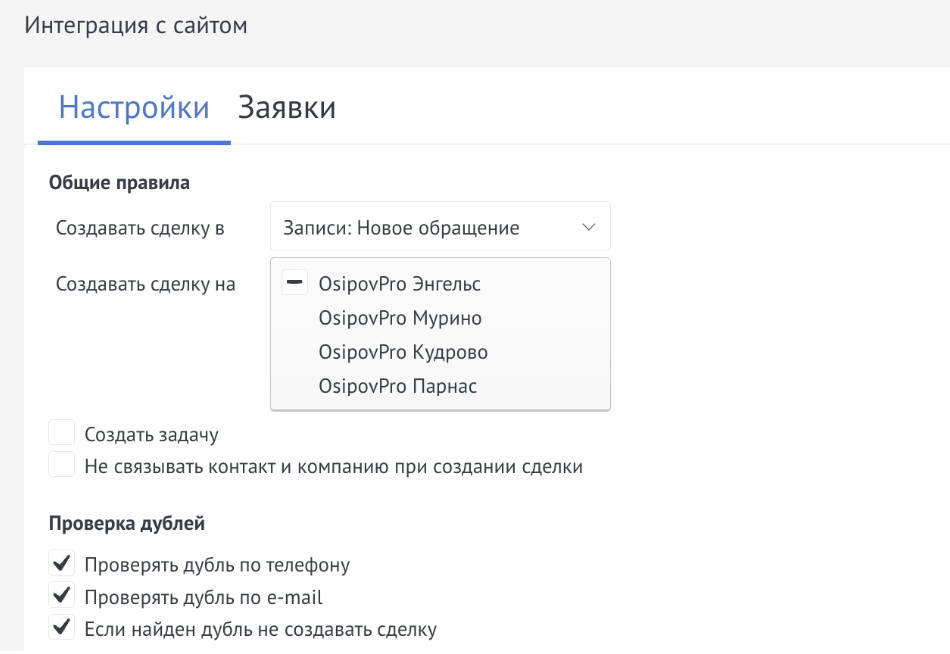Select OsipovPro Мурино in the list

tap(400, 319)
